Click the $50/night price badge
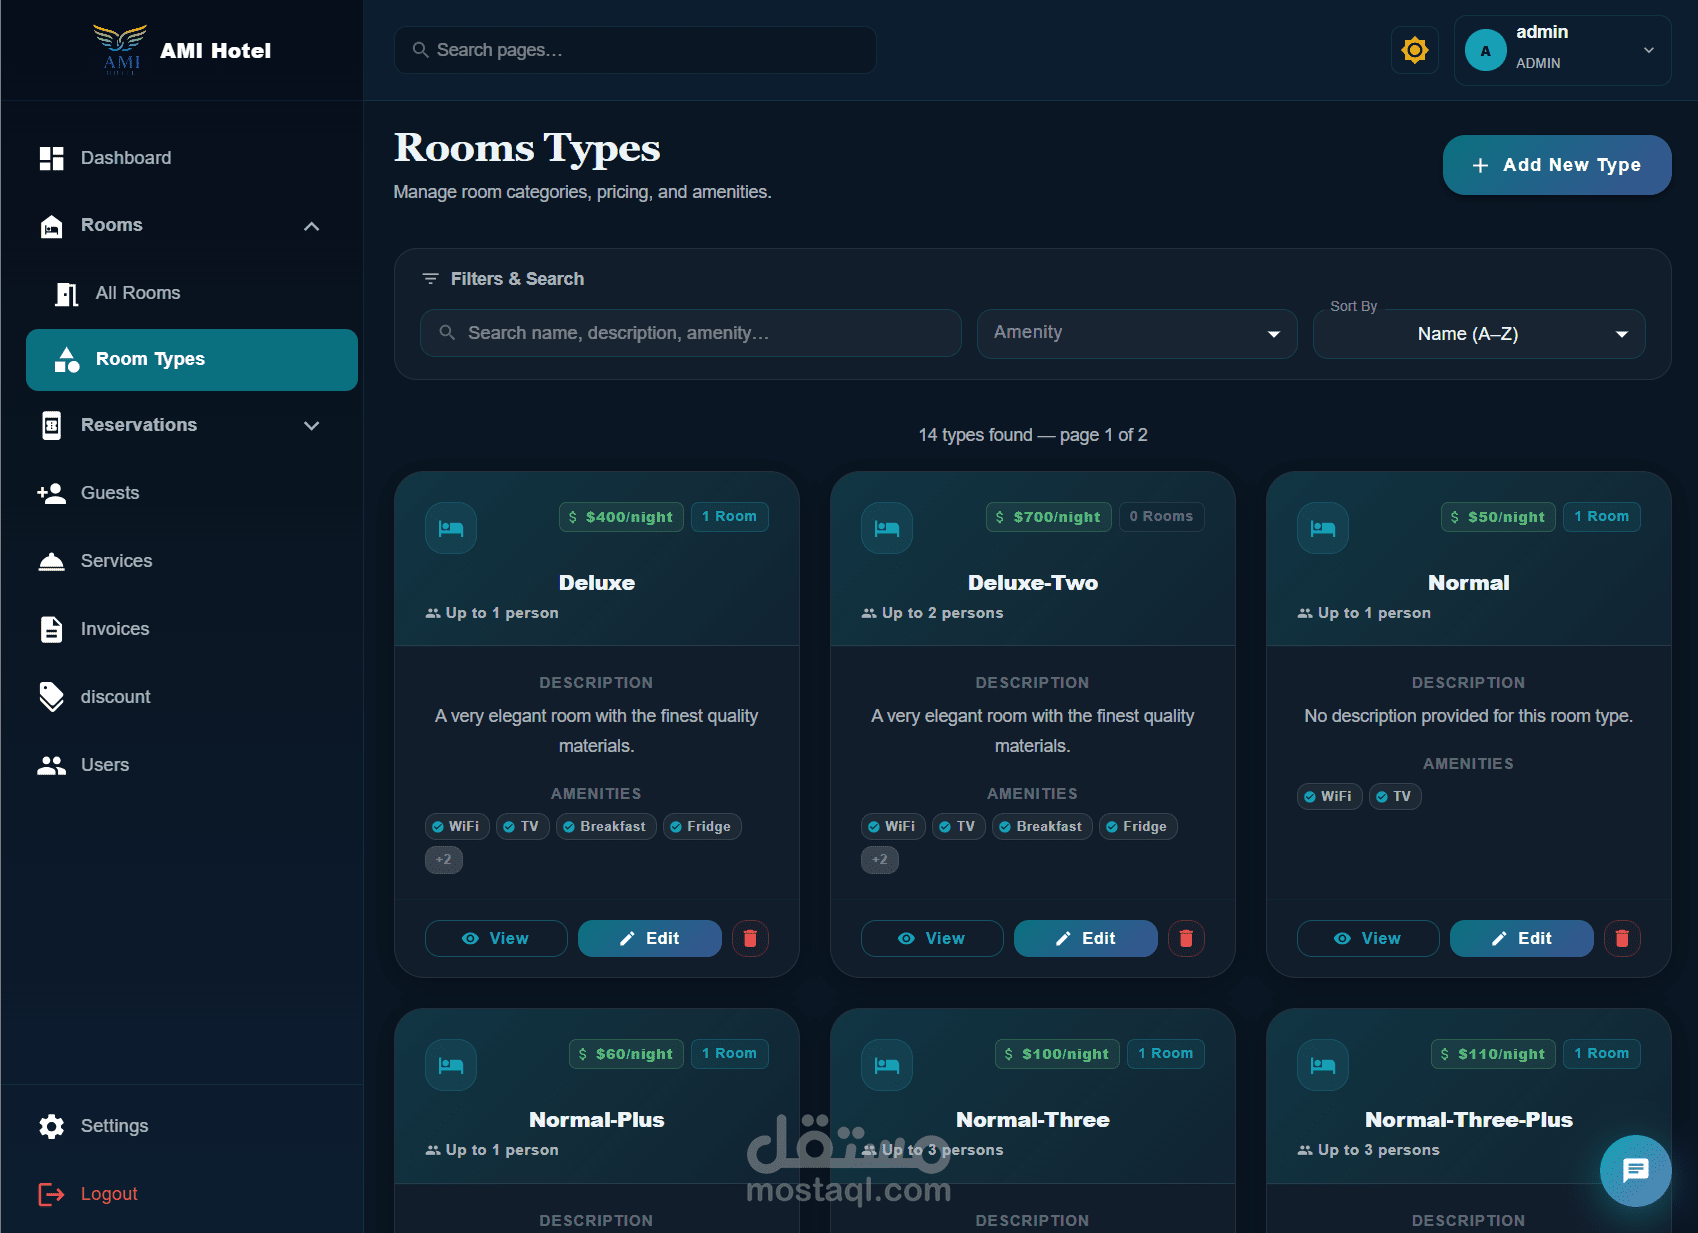1698x1233 pixels. [x=1498, y=517]
